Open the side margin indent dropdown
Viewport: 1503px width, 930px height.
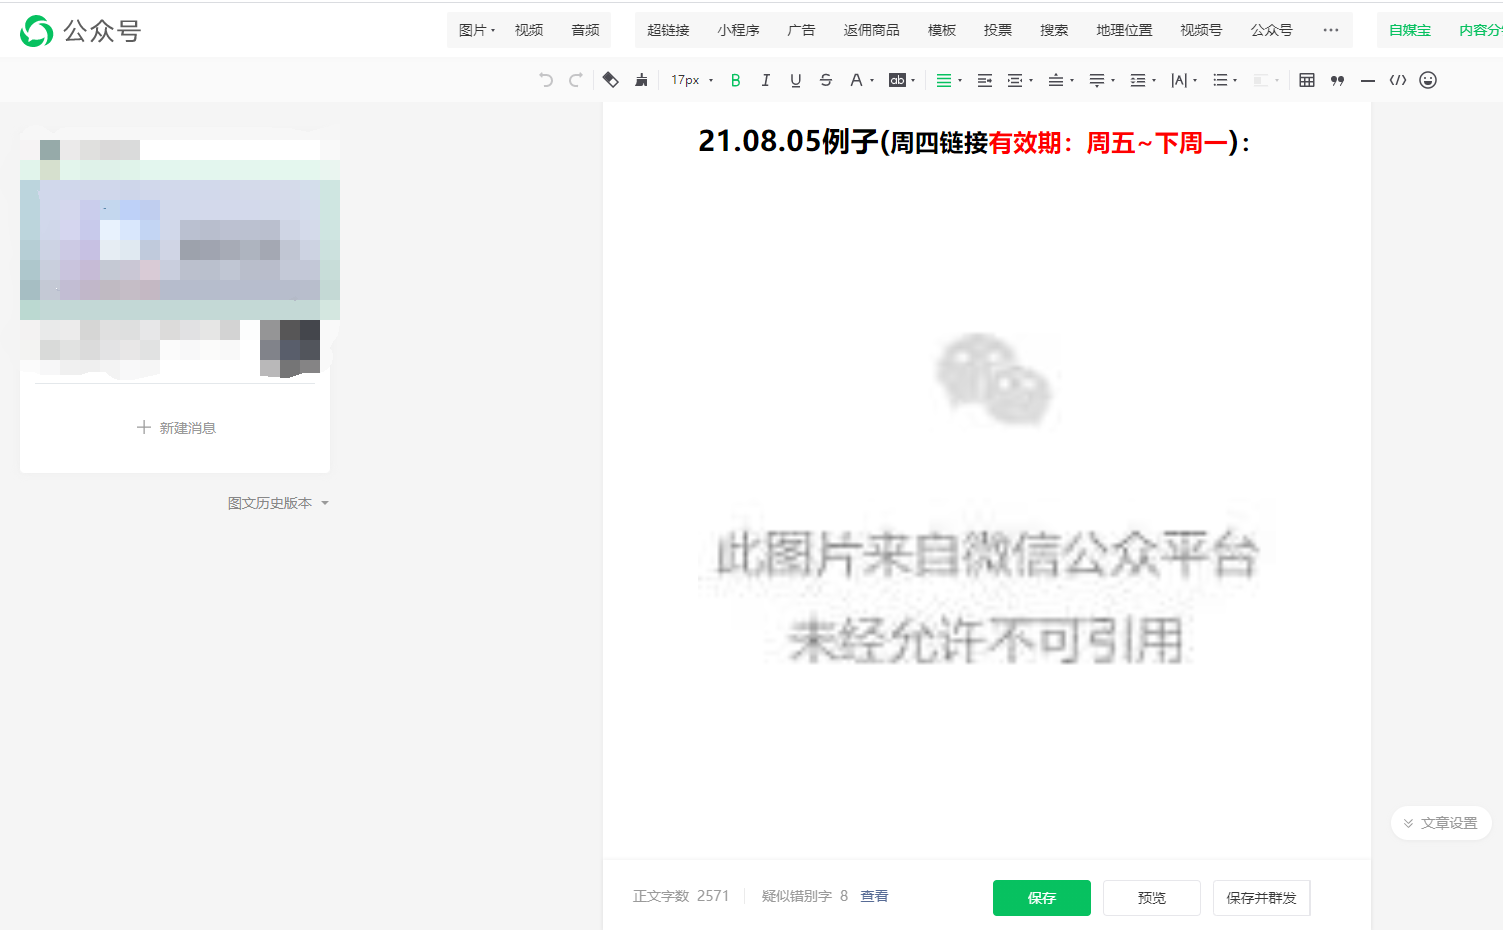(x=1020, y=80)
